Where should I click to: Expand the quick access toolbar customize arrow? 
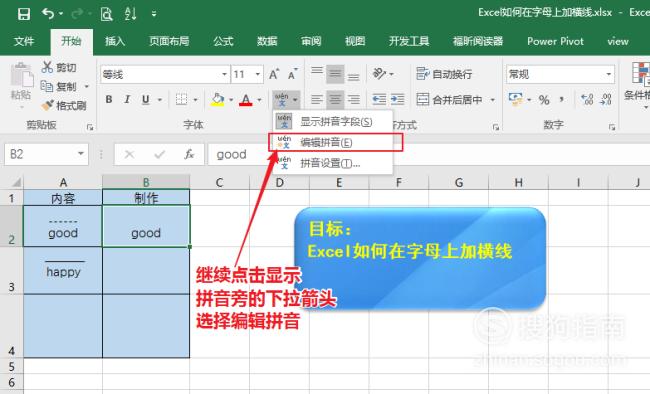click(154, 14)
